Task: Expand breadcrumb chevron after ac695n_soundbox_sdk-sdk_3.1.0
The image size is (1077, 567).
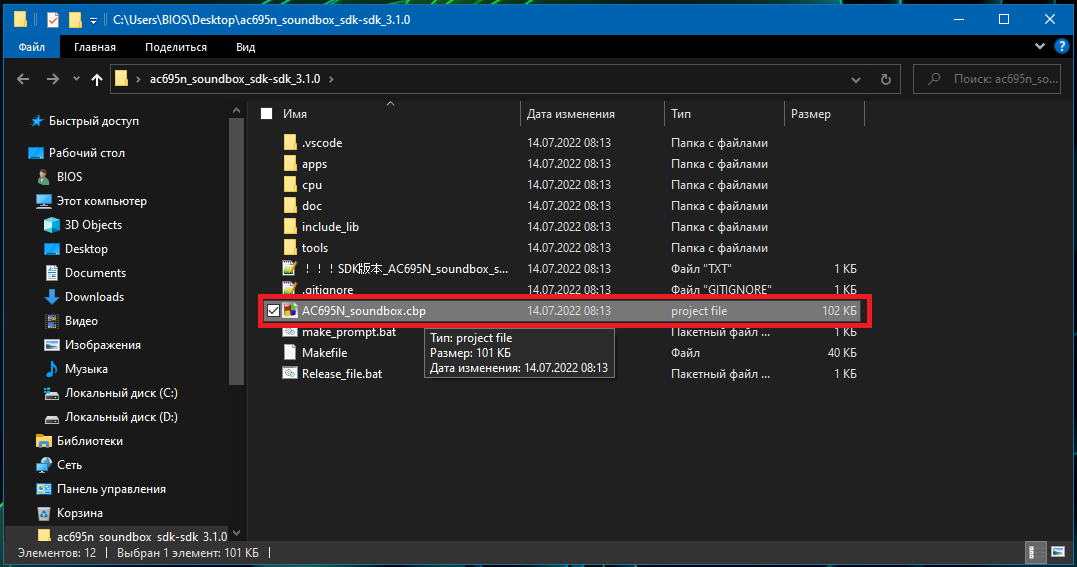Action: (x=331, y=79)
